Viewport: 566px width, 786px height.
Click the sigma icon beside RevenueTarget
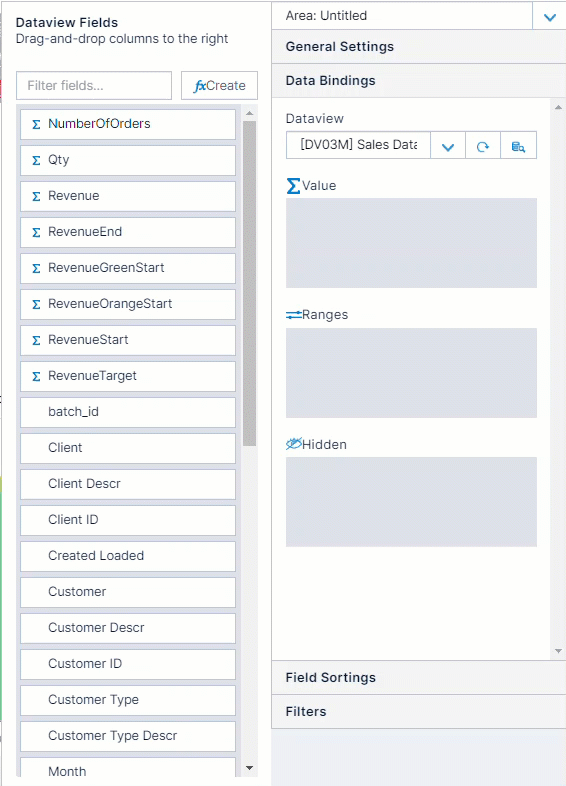36,376
